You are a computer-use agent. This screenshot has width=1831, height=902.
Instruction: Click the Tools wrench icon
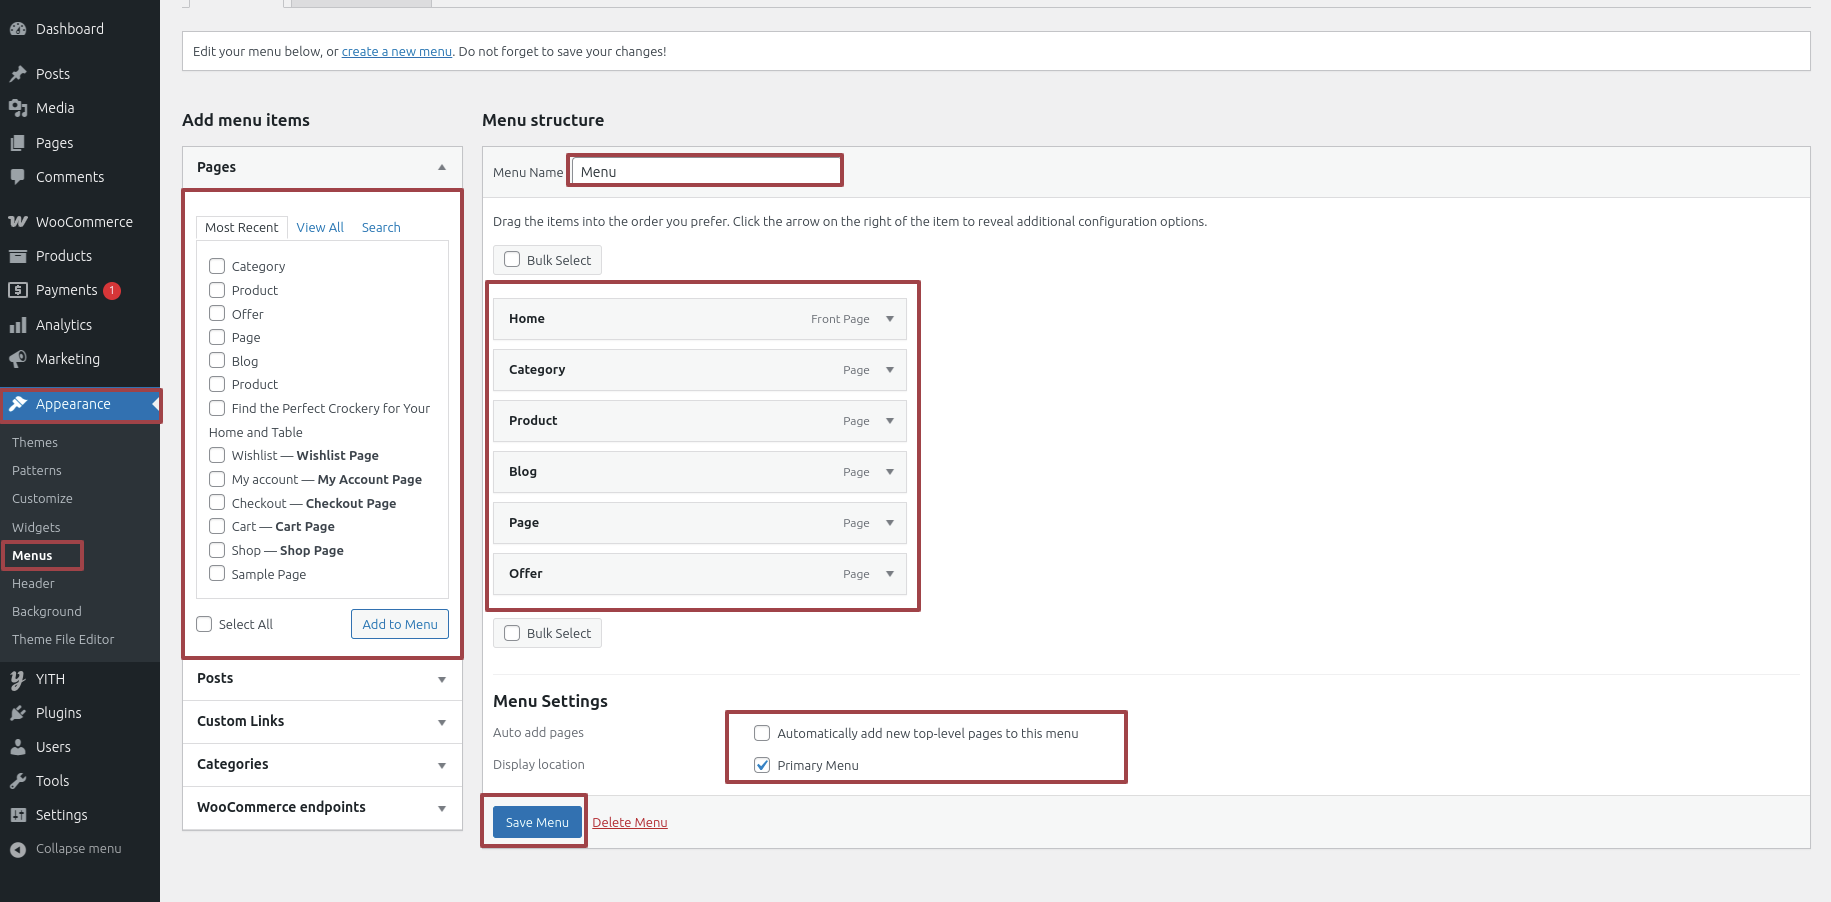click(18, 781)
